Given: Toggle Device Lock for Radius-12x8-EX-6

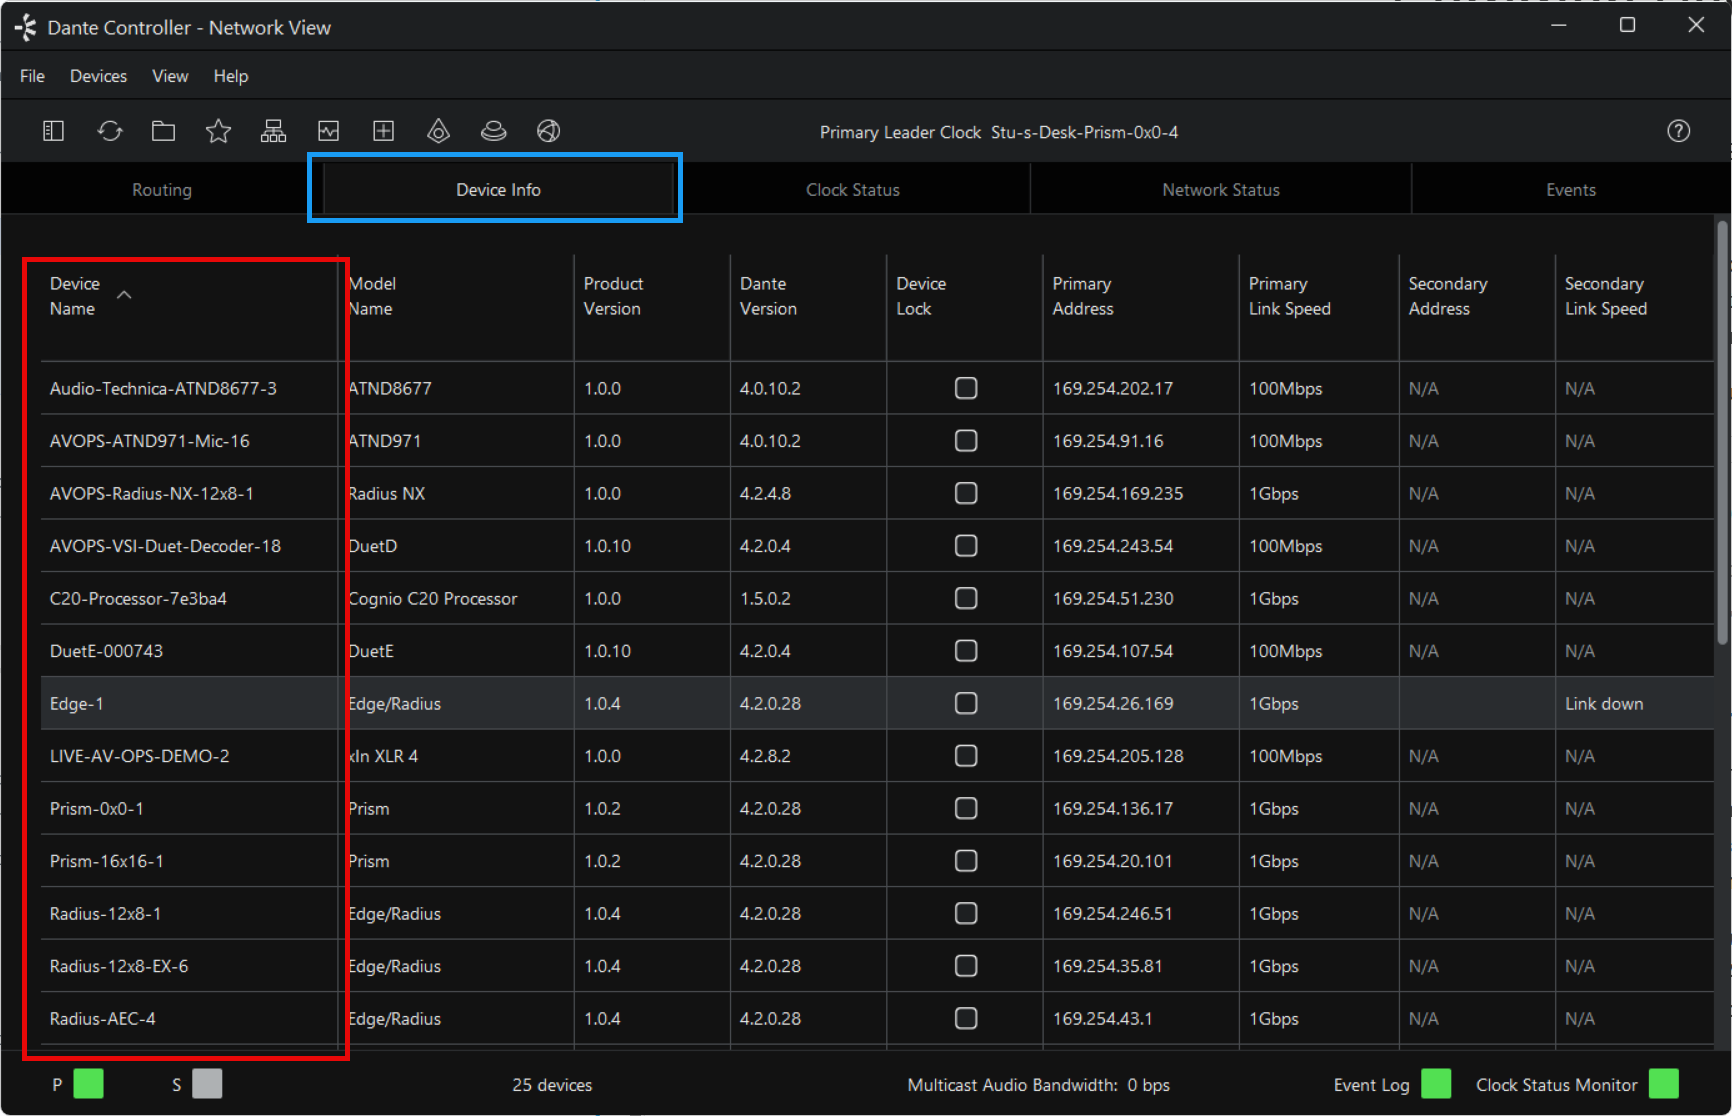Looking at the screenshot, I should tap(966, 966).
